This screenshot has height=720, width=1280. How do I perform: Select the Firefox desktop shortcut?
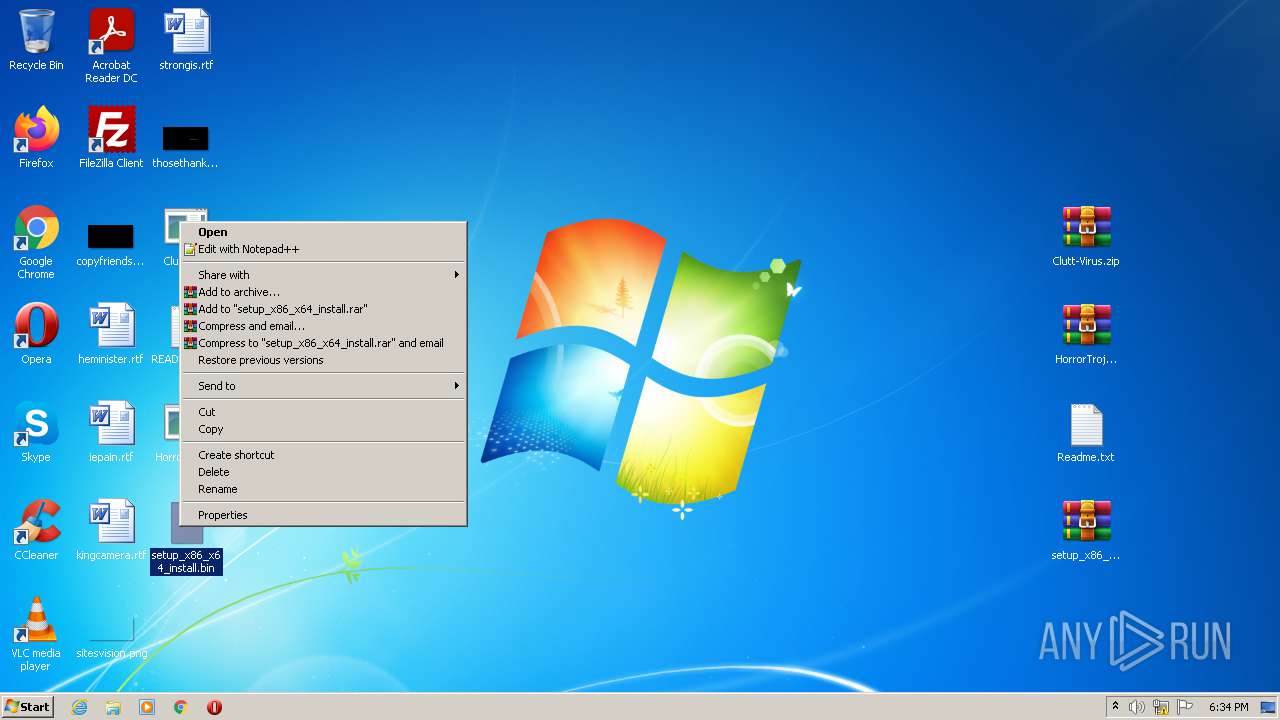pyautogui.click(x=36, y=138)
